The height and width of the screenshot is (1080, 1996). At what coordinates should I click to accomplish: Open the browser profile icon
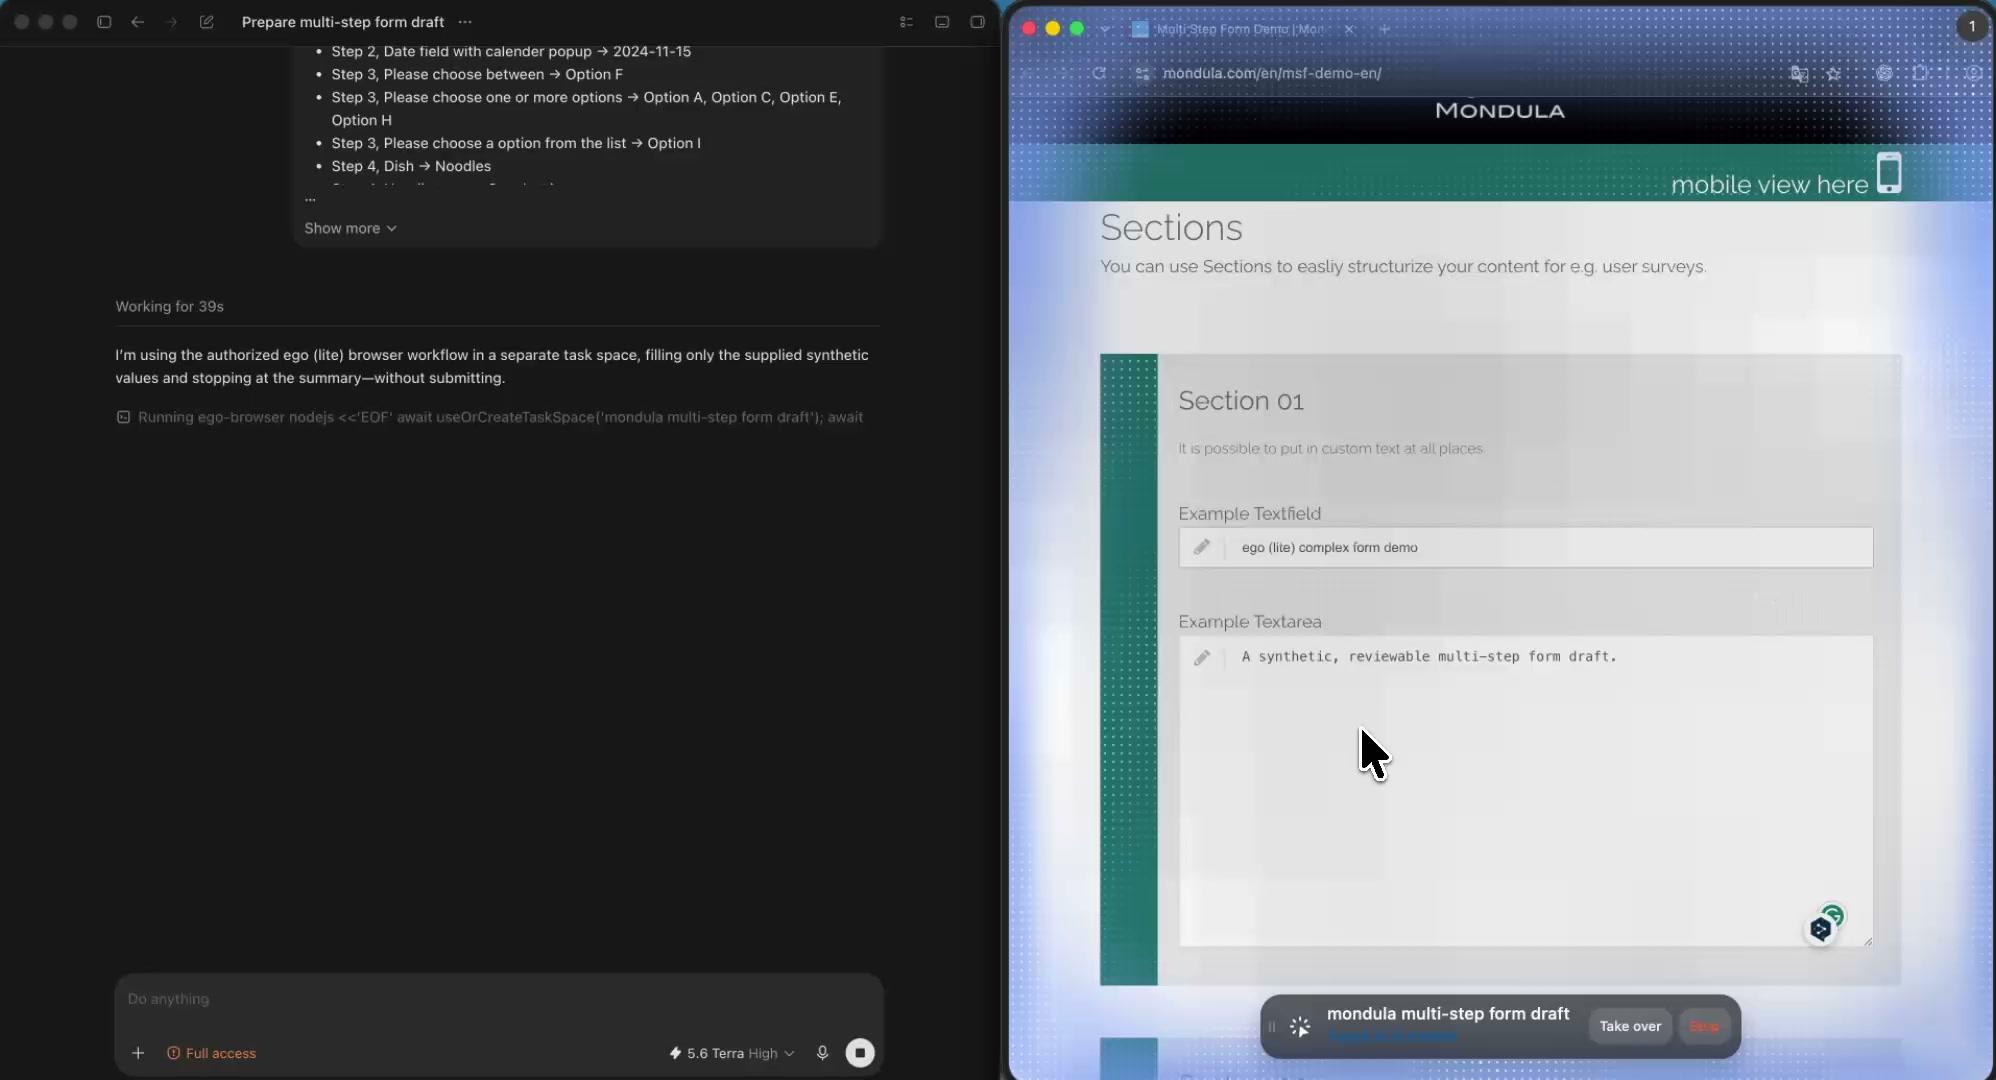tap(1974, 73)
